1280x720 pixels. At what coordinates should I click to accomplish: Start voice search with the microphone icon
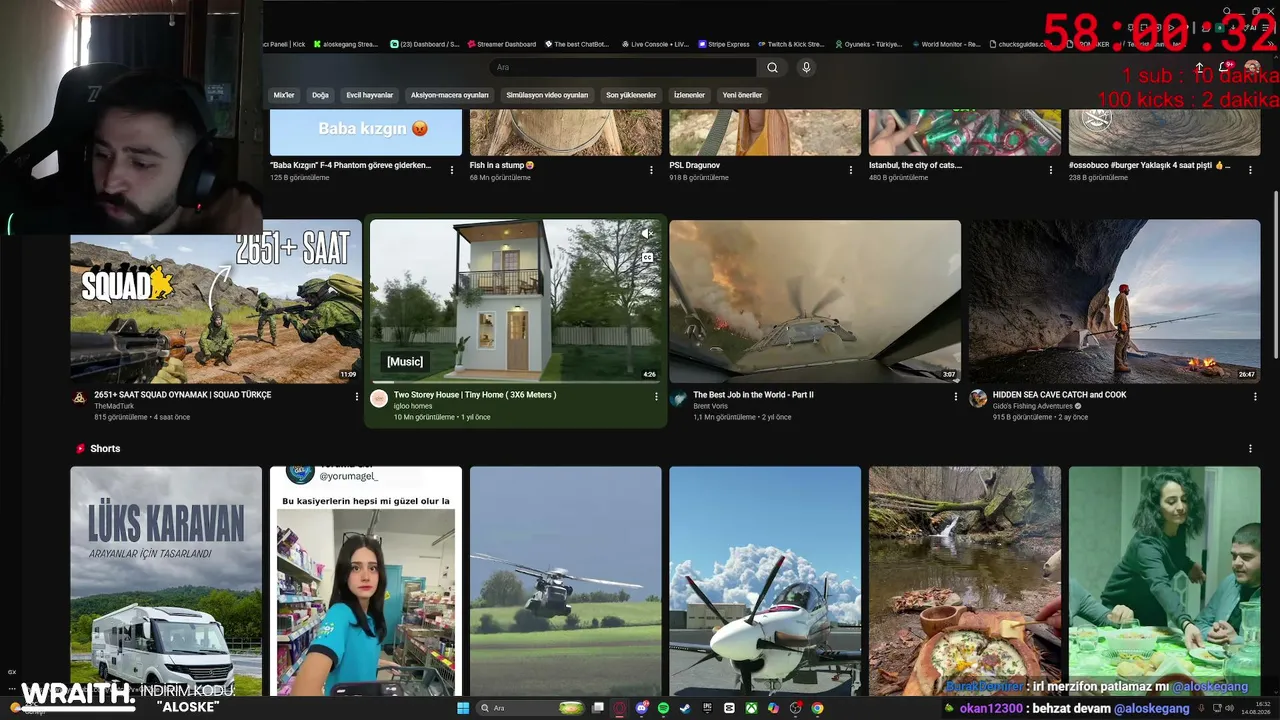(x=806, y=67)
